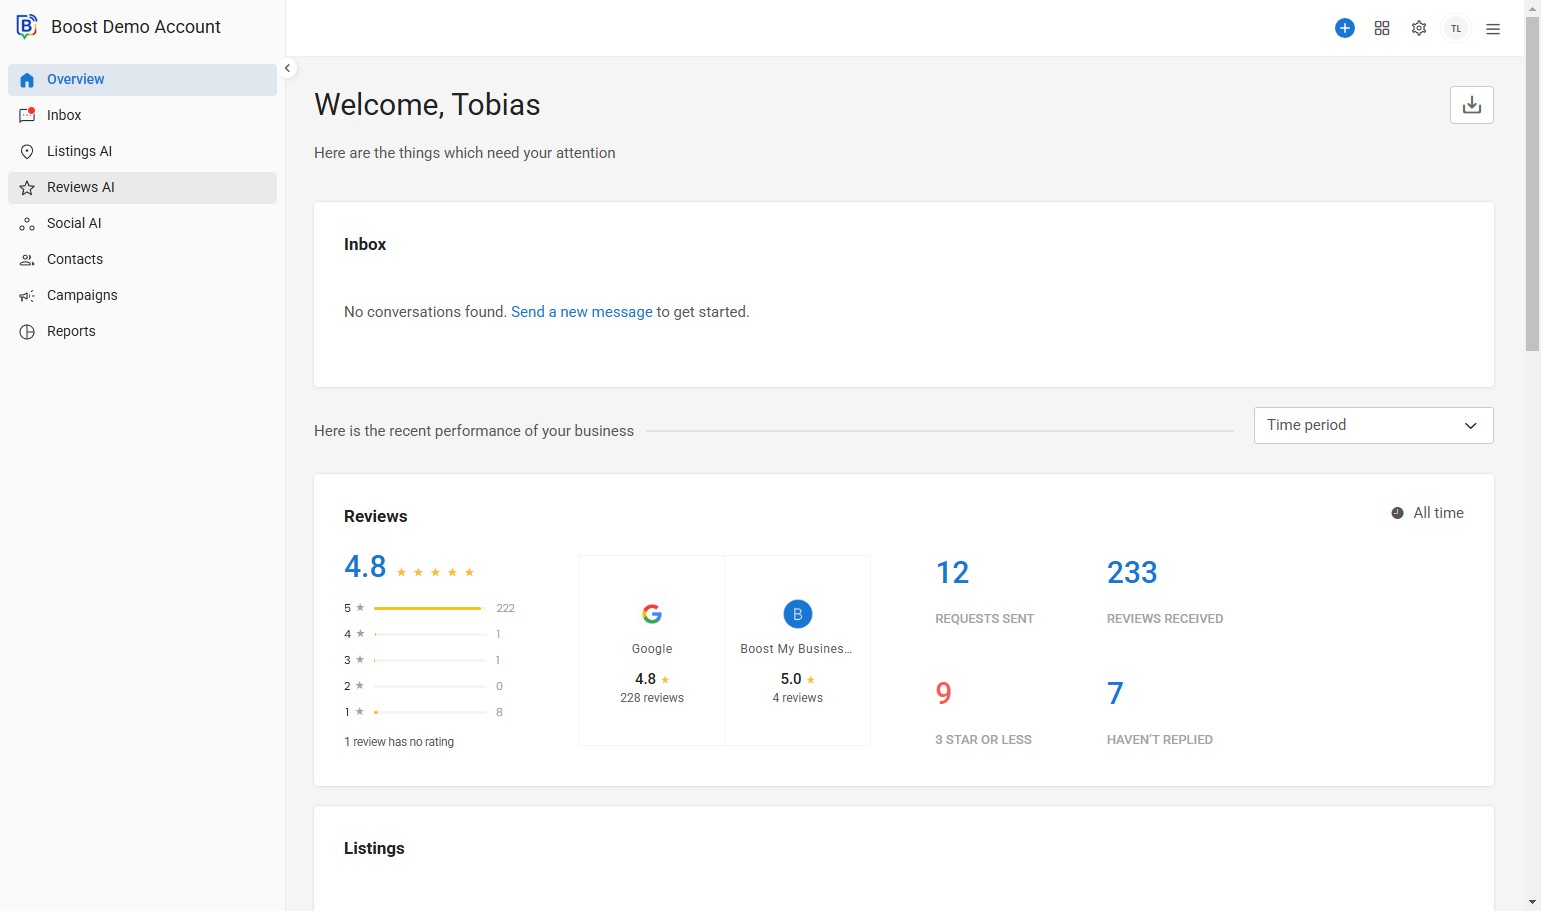Click the Send a new message link

point(581,312)
